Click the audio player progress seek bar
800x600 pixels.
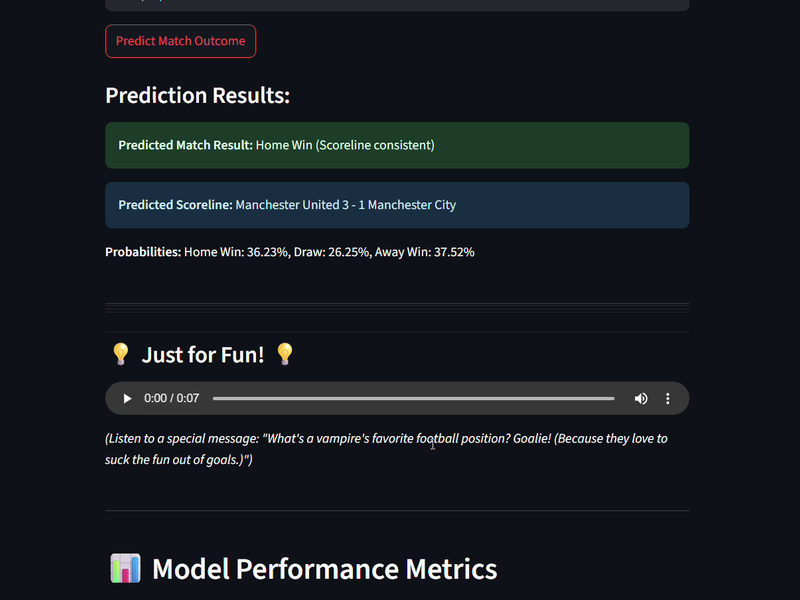click(x=413, y=398)
